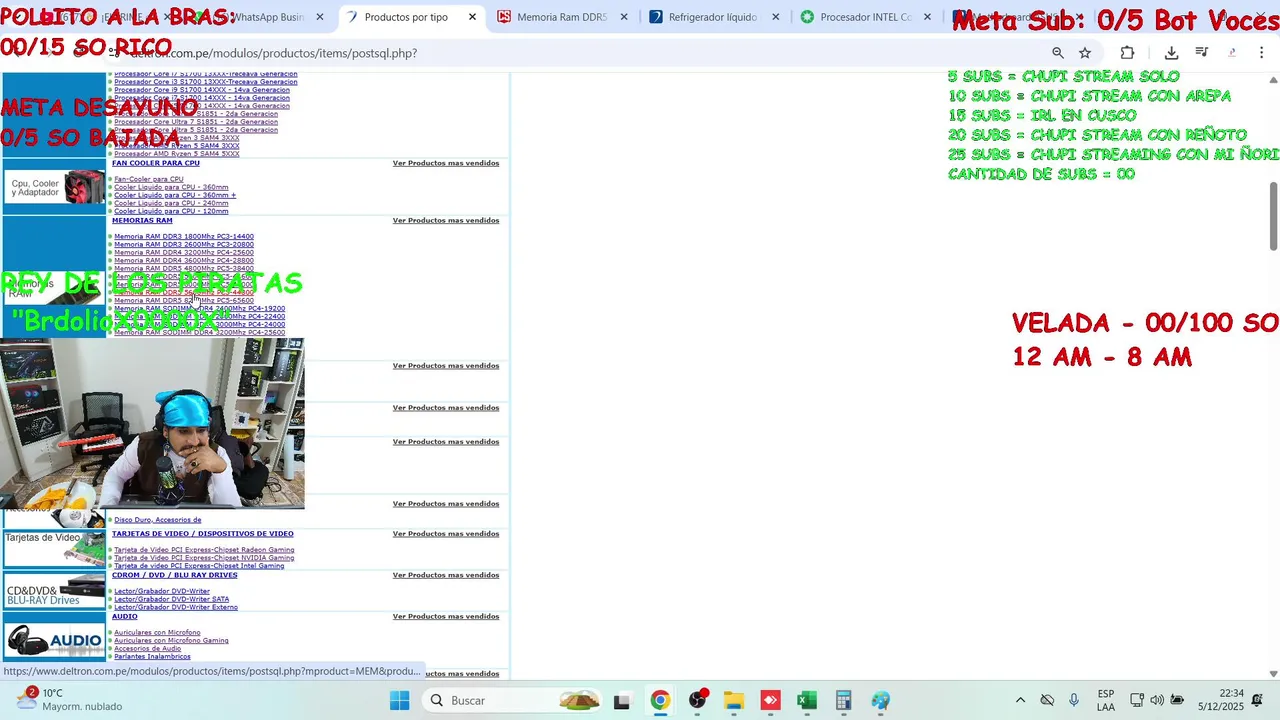The width and height of the screenshot is (1280, 720).
Task: Open Excel from the taskbar
Action: 807,700
